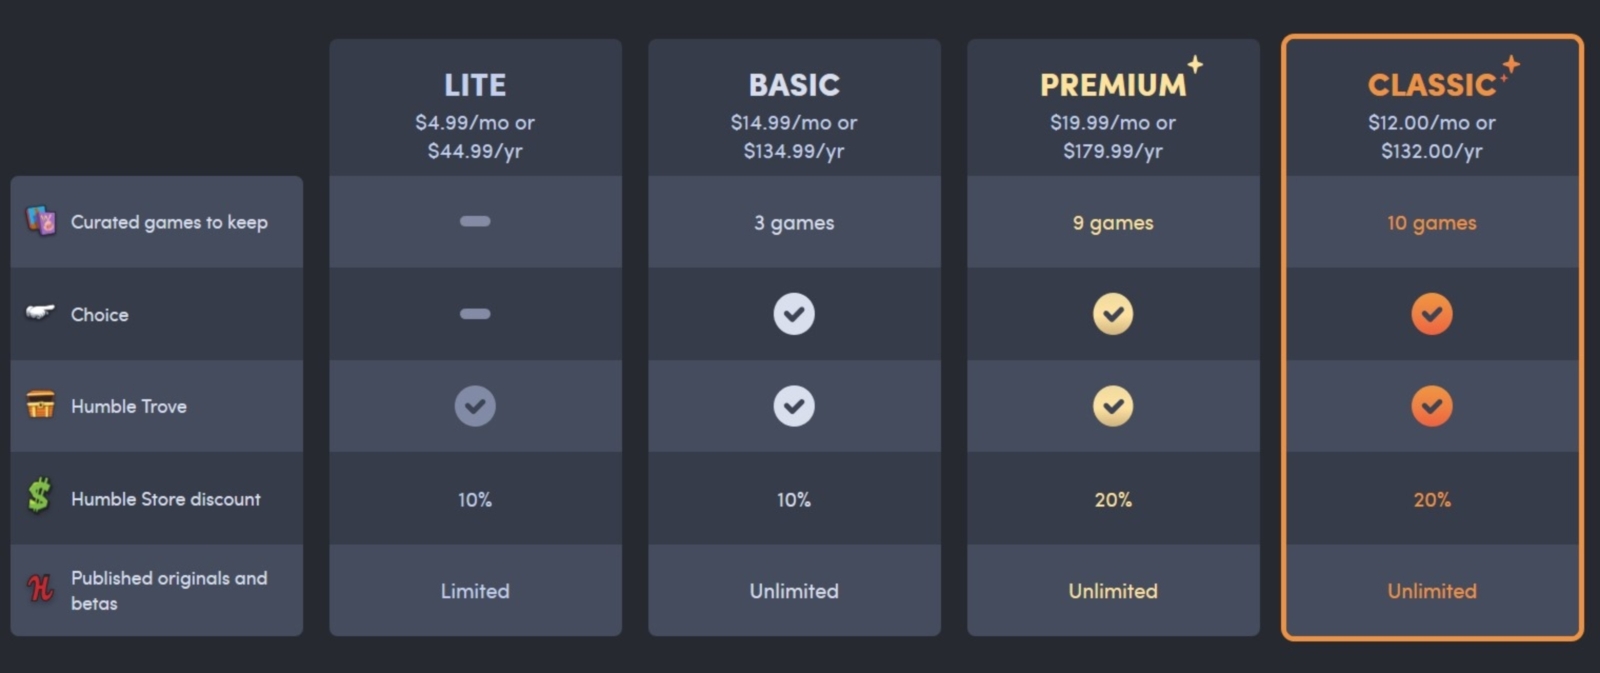
Task: Click the sparkle beside the Premium title
Action: (1195, 64)
